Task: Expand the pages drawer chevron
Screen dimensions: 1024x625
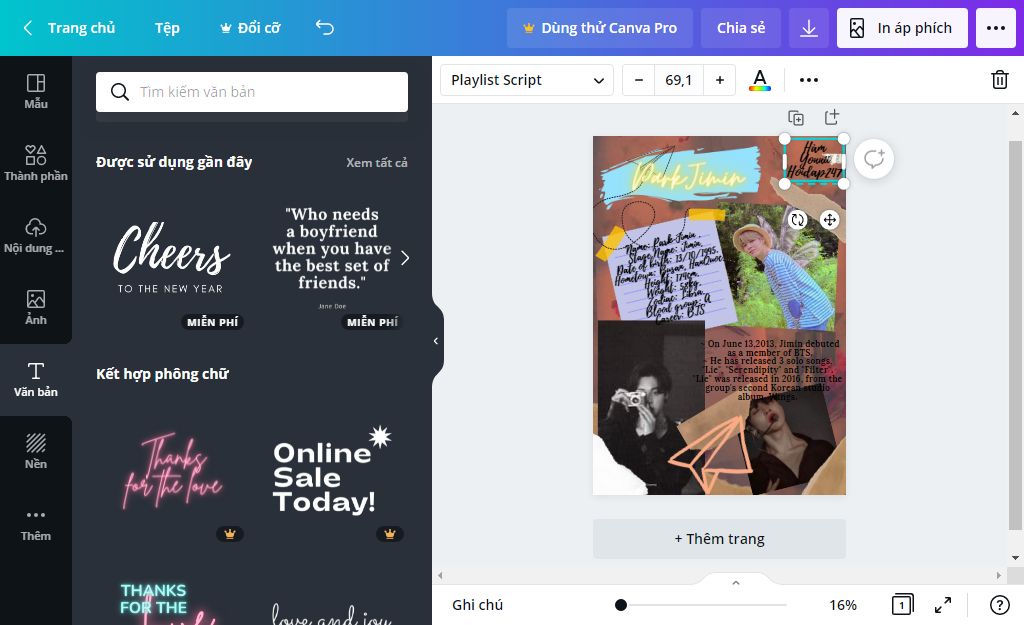Action: [736, 583]
